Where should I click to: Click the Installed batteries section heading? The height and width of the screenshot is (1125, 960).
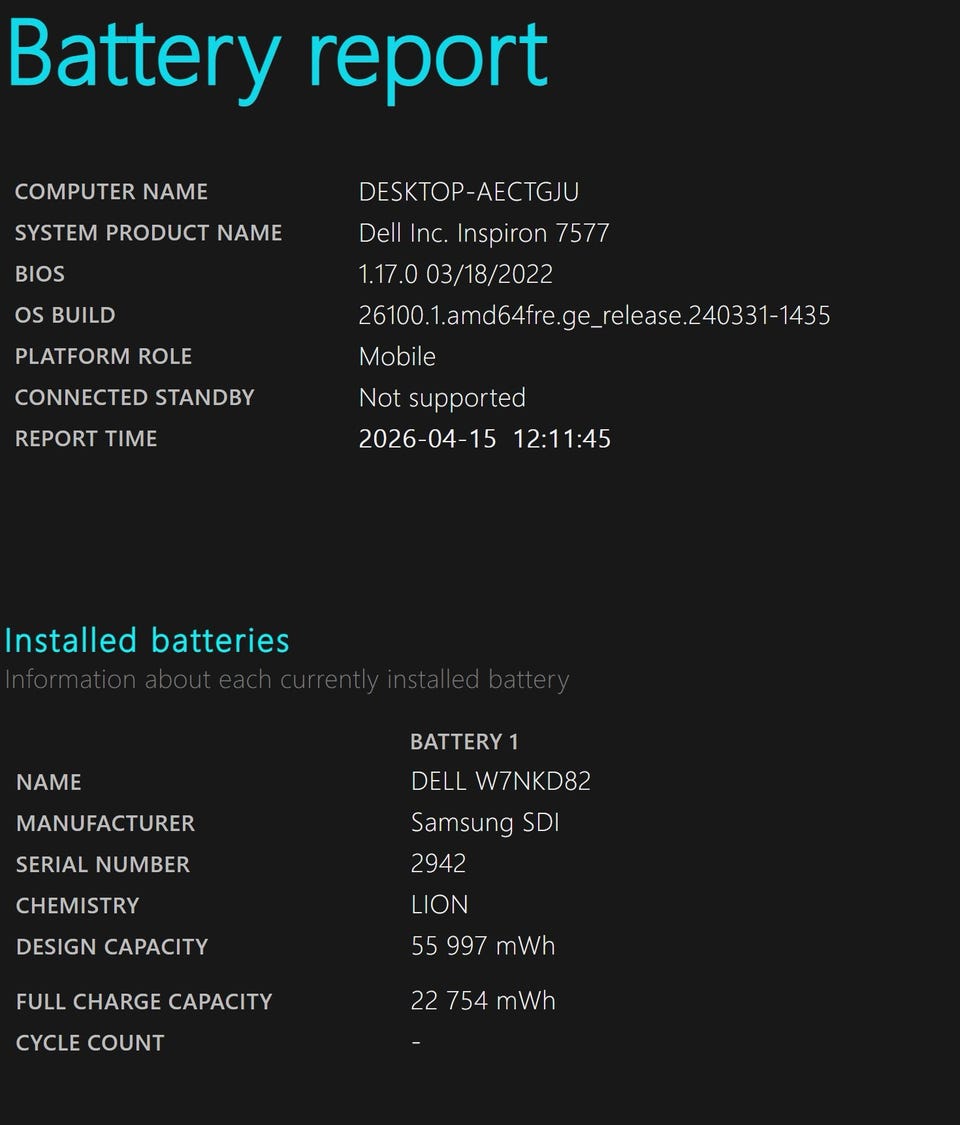(147, 640)
